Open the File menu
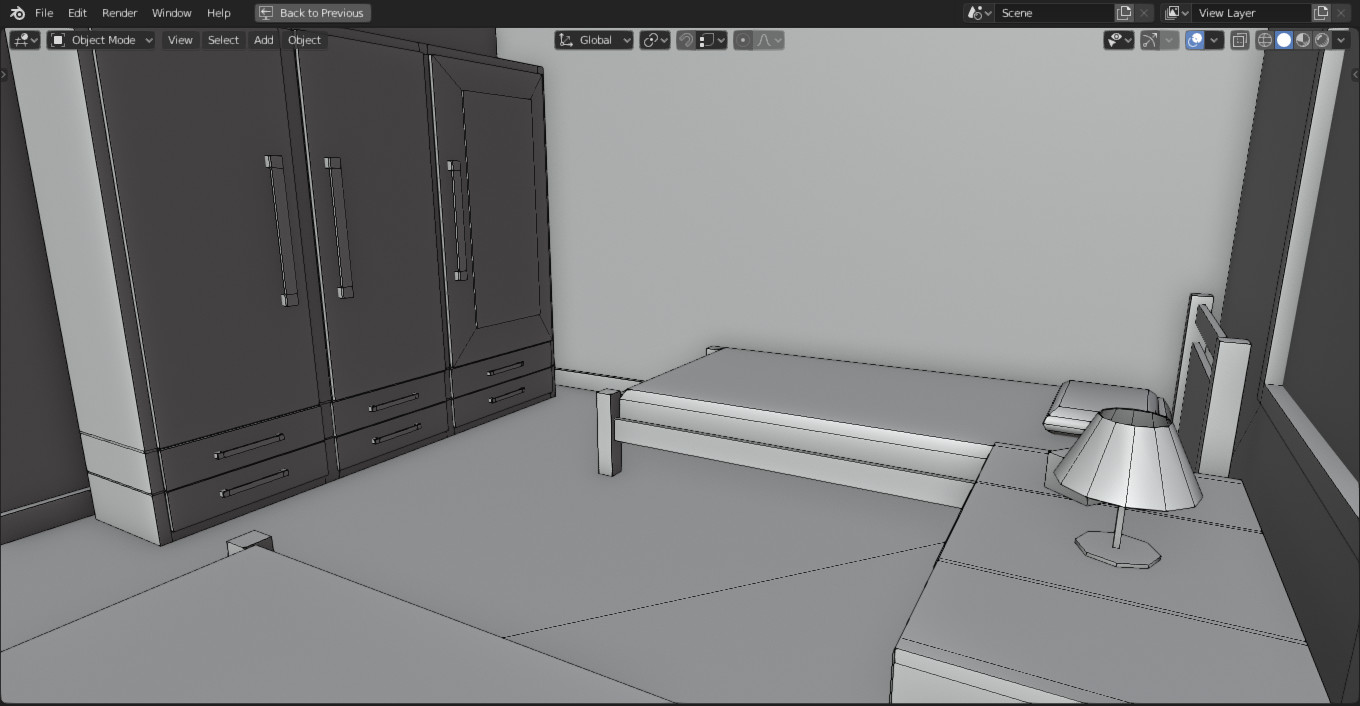1360x706 pixels. [x=44, y=13]
